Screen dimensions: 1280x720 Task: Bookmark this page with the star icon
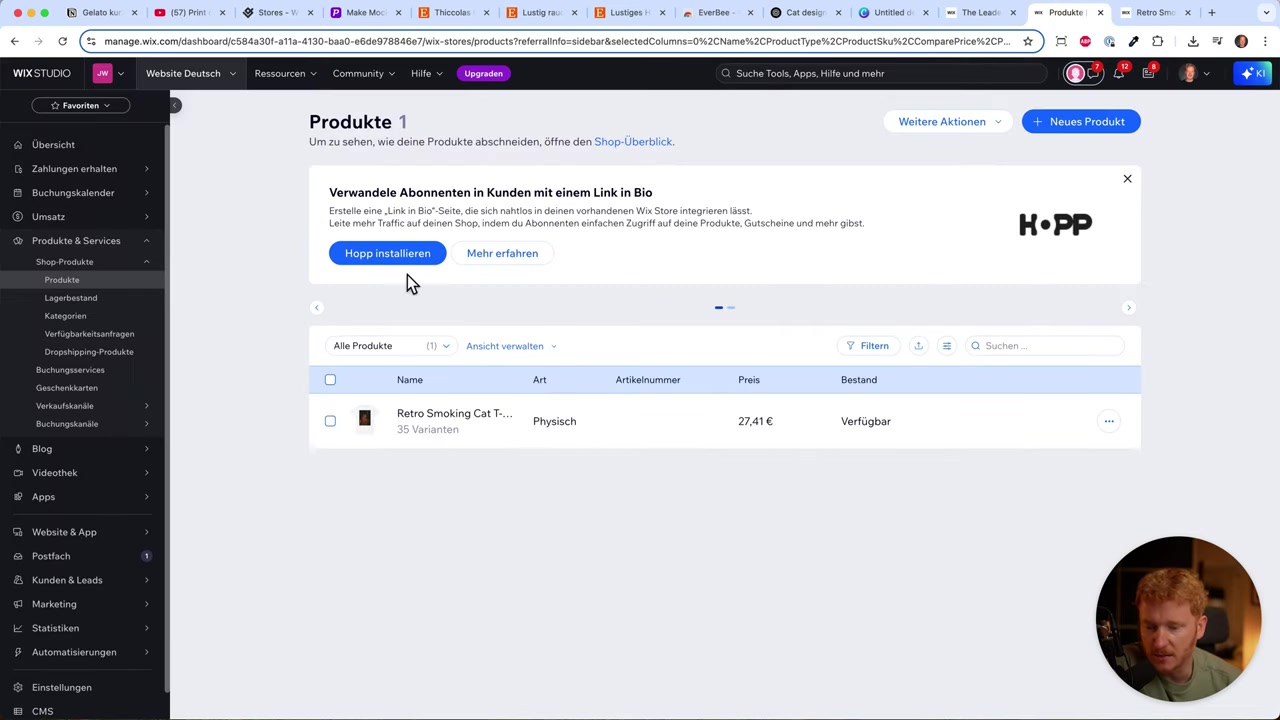(1027, 41)
